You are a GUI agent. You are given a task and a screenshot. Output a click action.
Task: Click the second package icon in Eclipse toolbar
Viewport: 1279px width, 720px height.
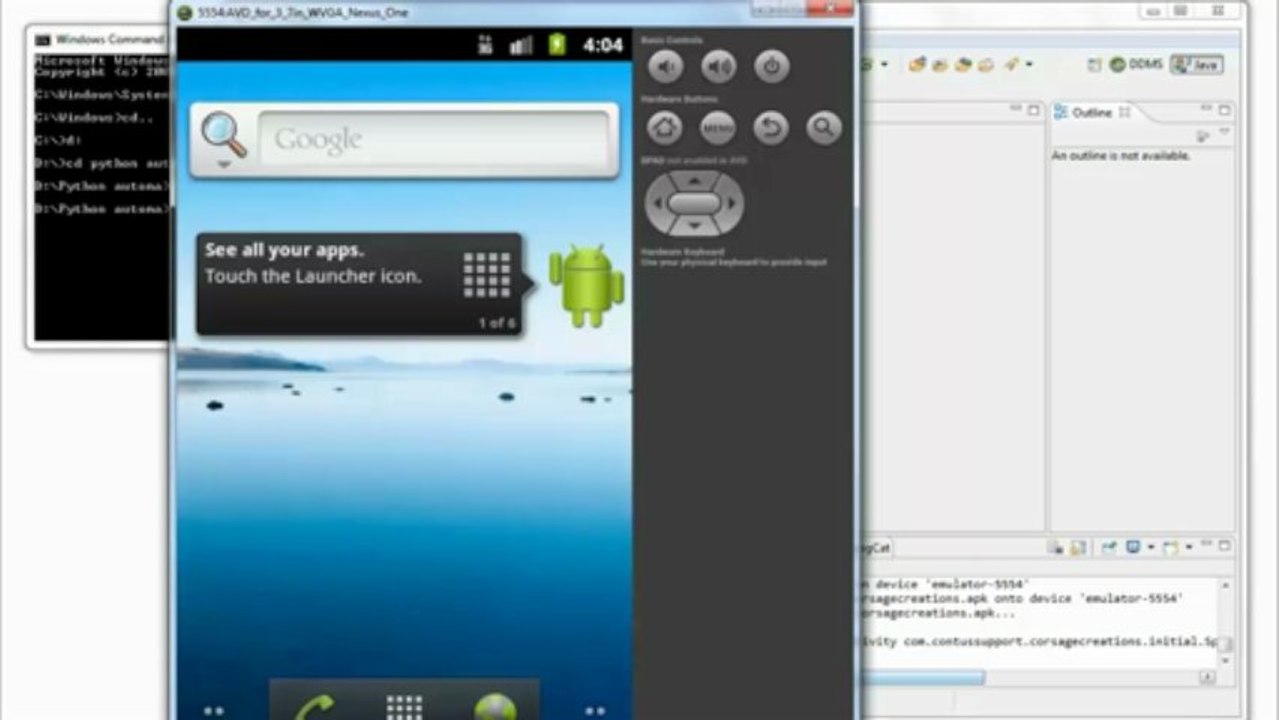coord(940,64)
